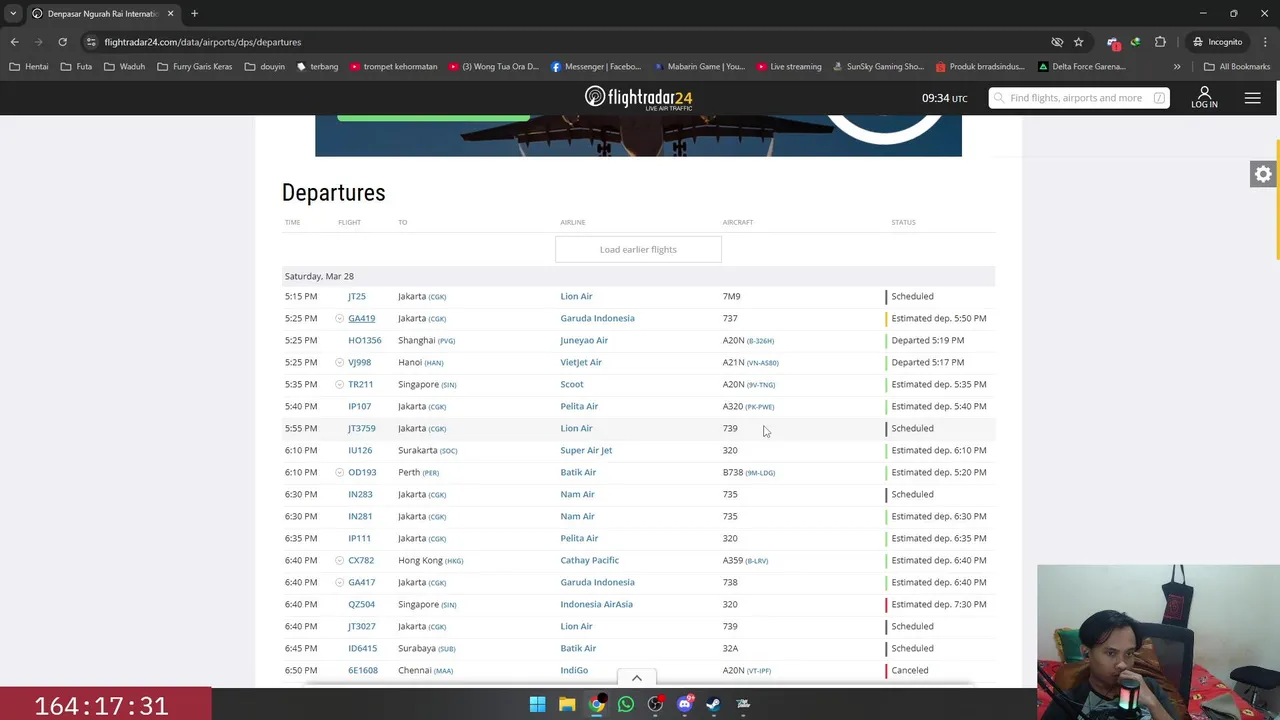The width and height of the screenshot is (1280, 720).
Task: Open the Delta Force Garena bookmark
Action: point(1082,67)
